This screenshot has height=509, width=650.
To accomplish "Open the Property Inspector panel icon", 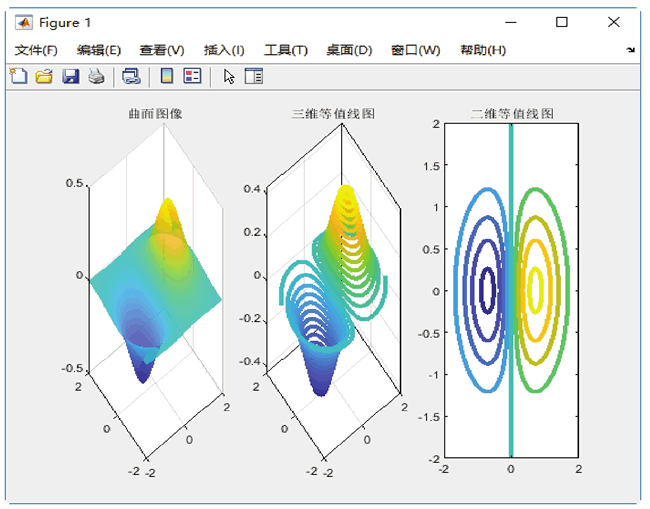I will [x=254, y=76].
